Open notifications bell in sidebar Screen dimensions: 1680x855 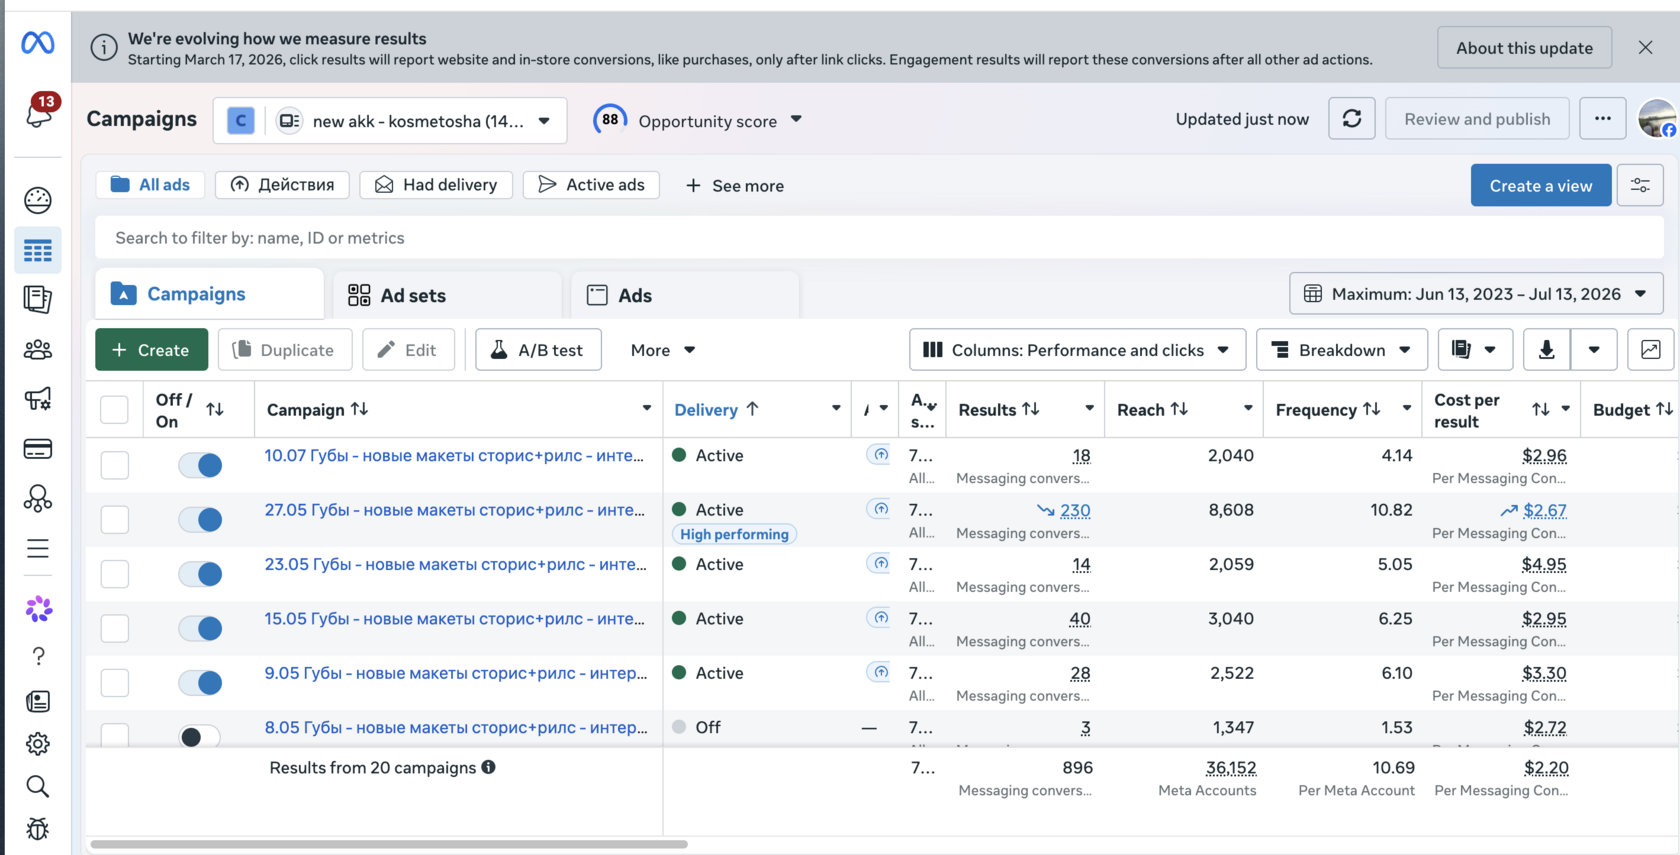pyautogui.click(x=39, y=111)
